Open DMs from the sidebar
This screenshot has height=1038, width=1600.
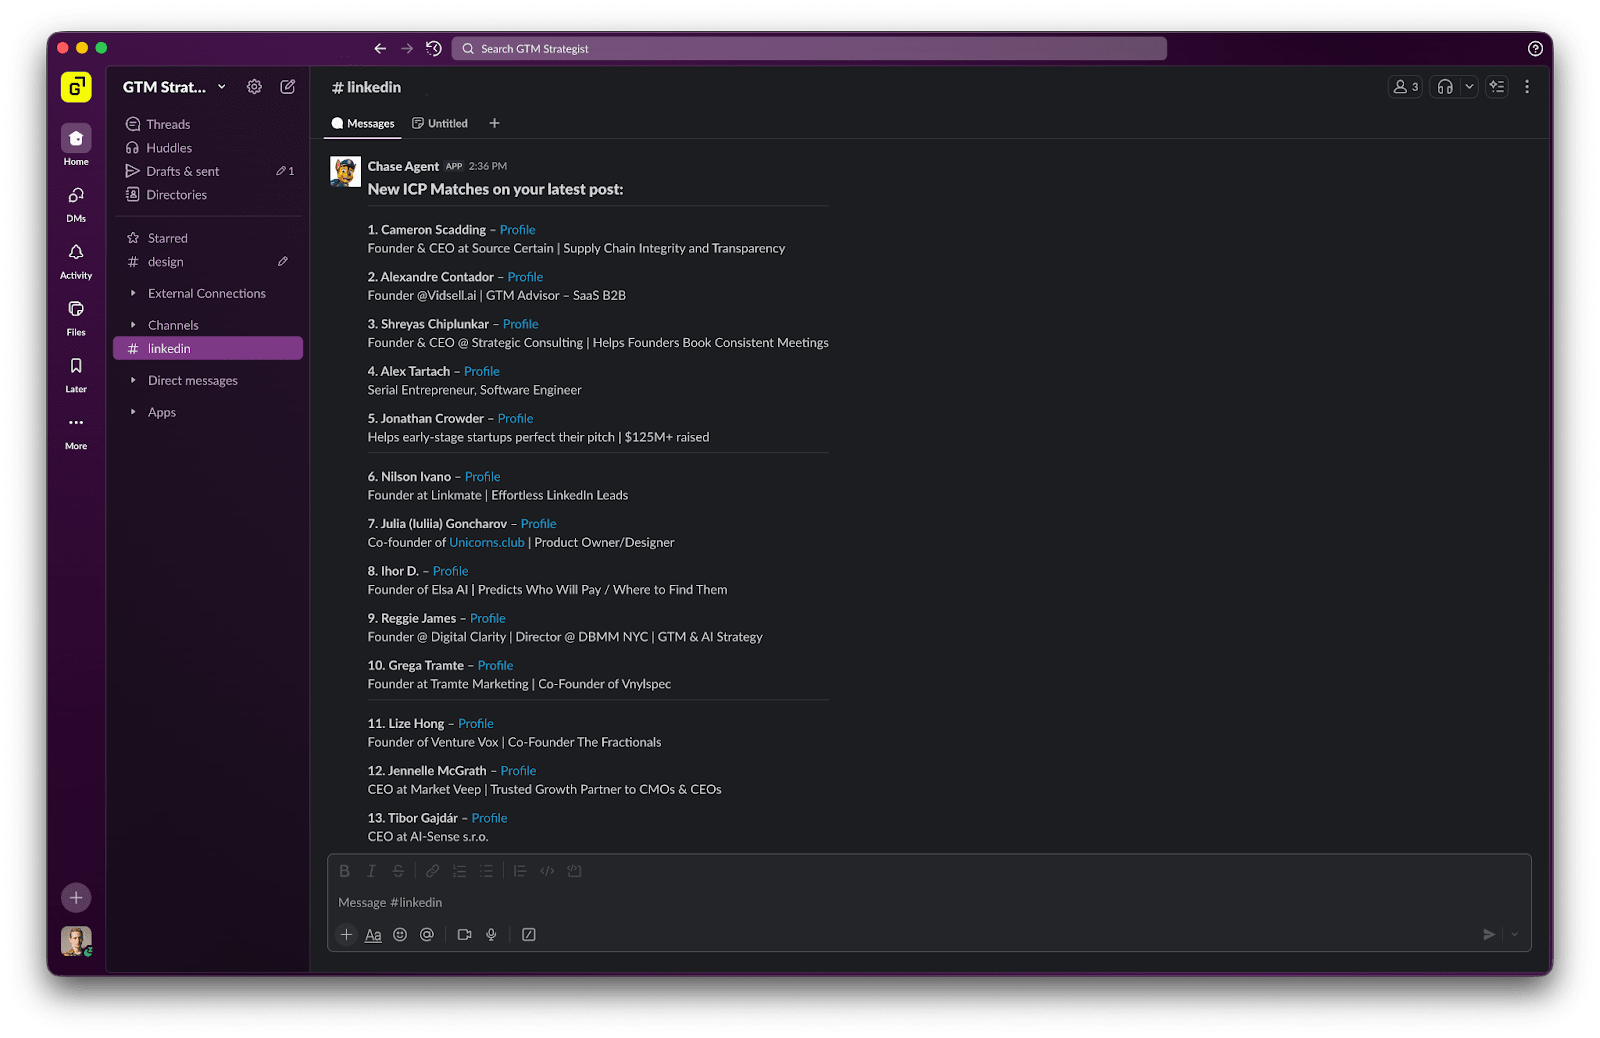click(x=76, y=203)
